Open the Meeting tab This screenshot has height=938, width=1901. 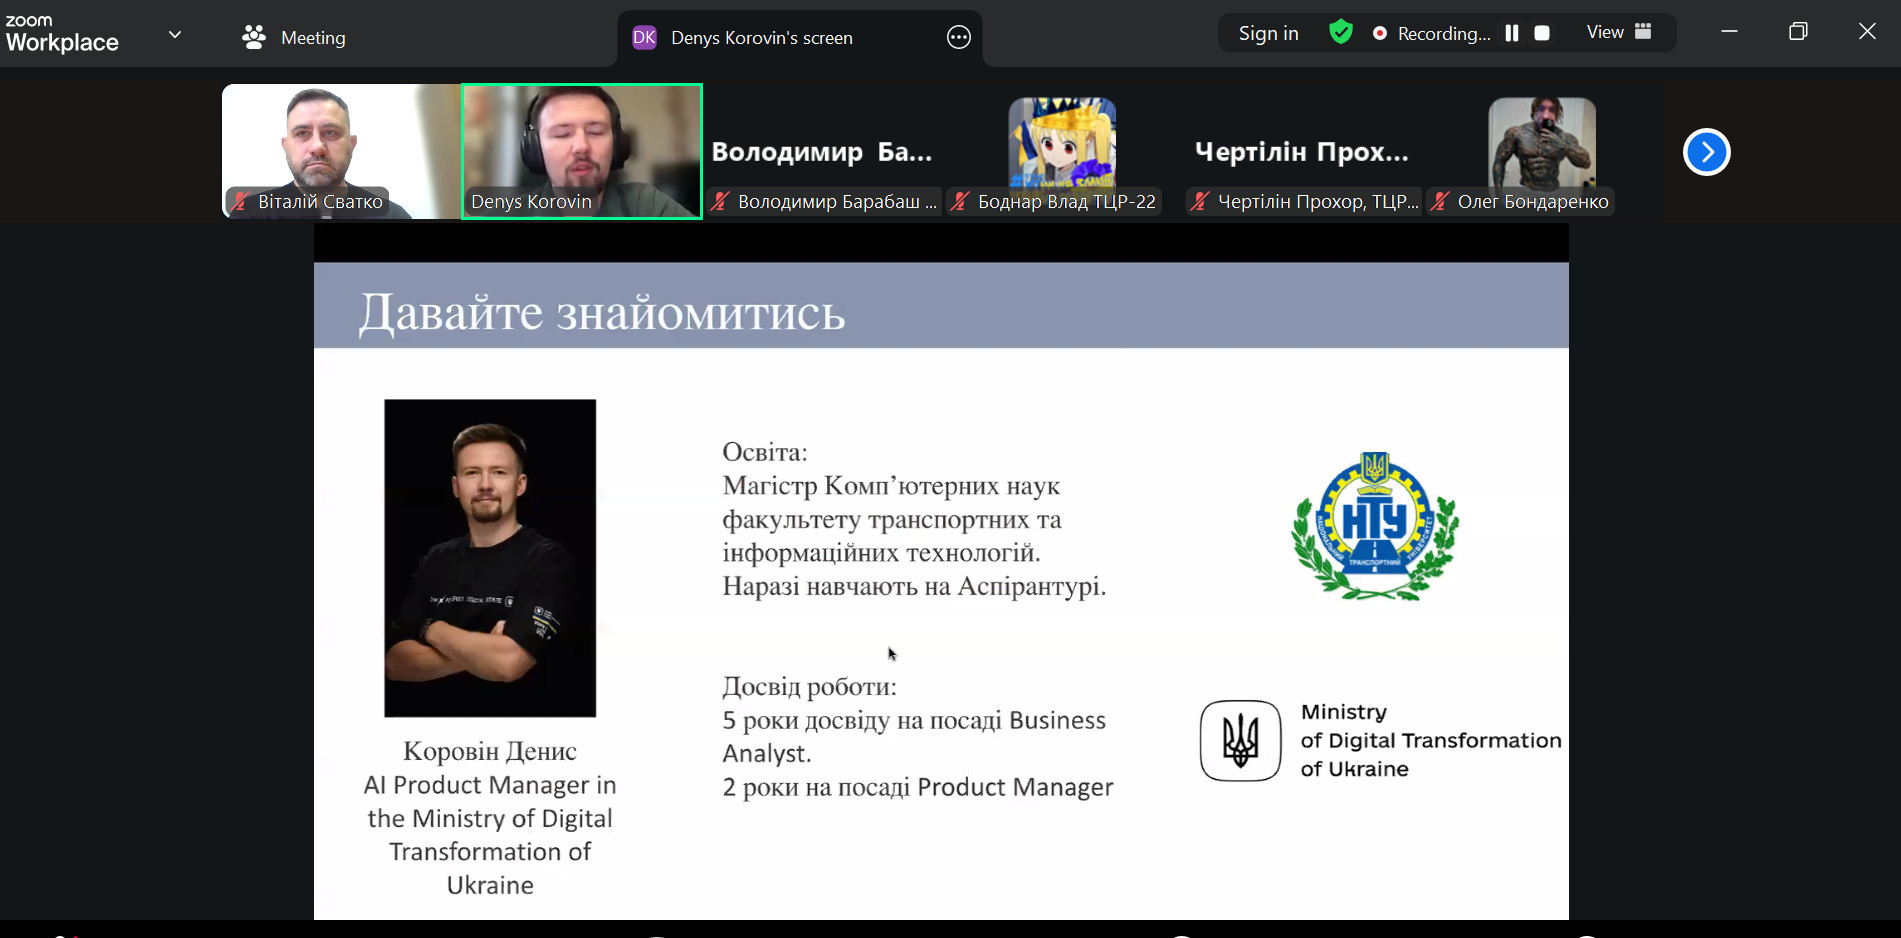[312, 38]
